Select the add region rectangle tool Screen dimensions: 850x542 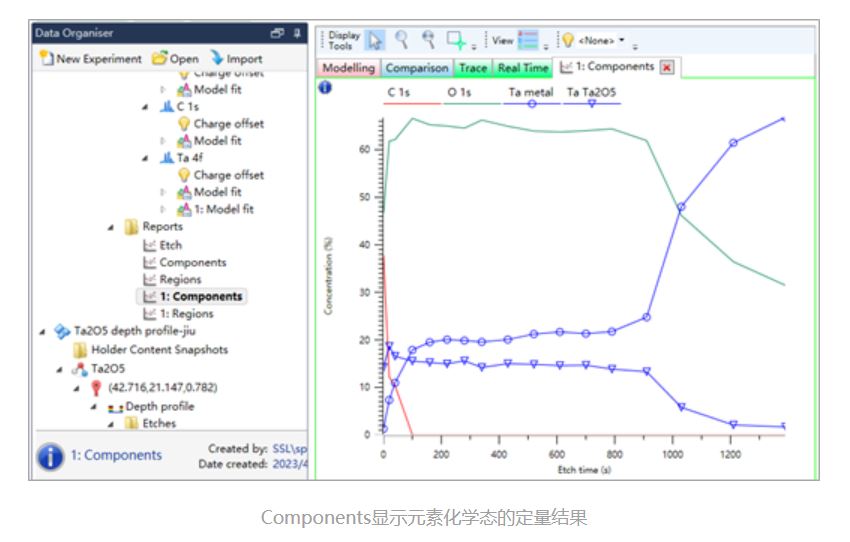(456, 40)
